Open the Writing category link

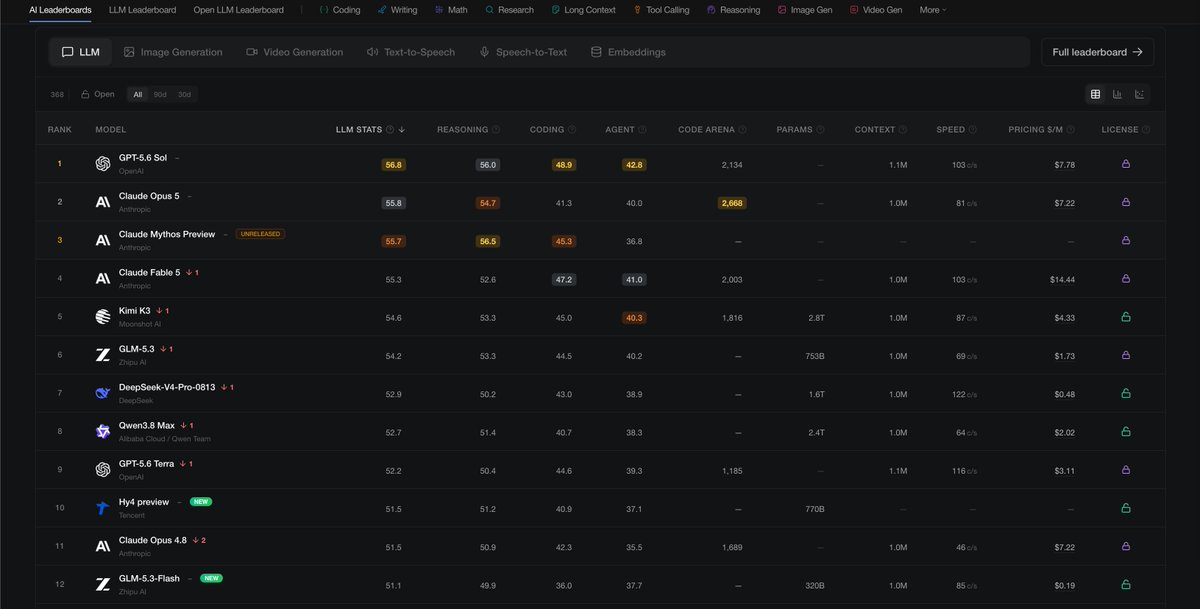[398, 10]
